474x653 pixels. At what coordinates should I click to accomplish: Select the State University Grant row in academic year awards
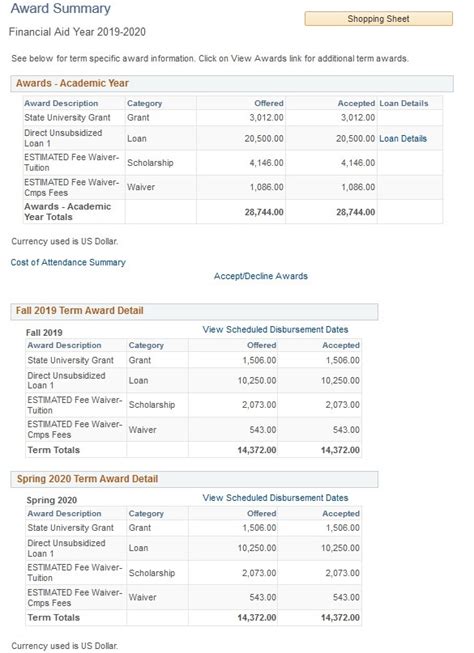233,118
